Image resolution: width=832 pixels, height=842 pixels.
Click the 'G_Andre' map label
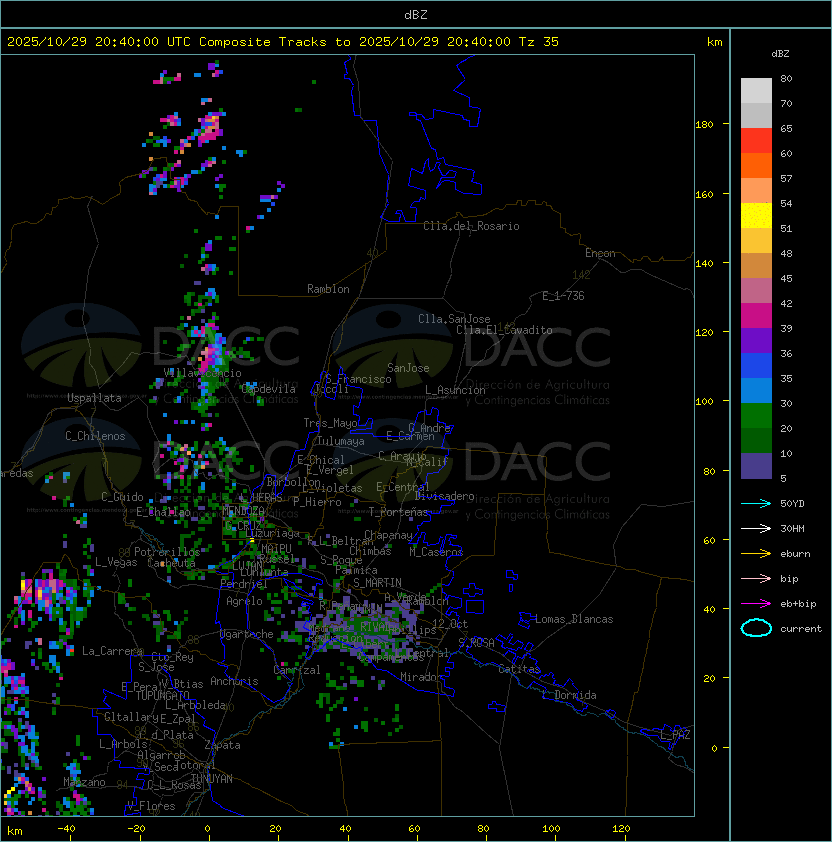(x=429, y=428)
